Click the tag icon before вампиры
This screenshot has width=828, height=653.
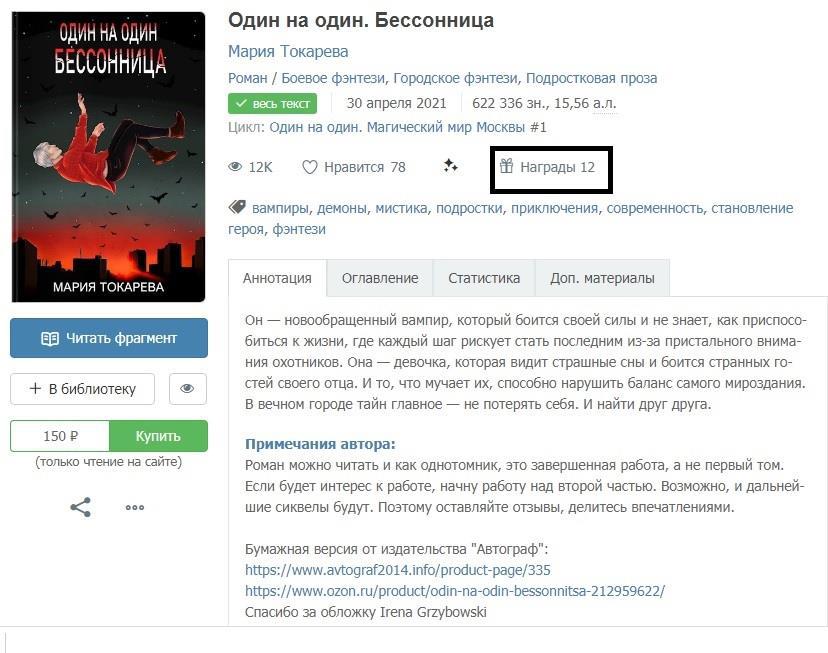[x=237, y=207]
